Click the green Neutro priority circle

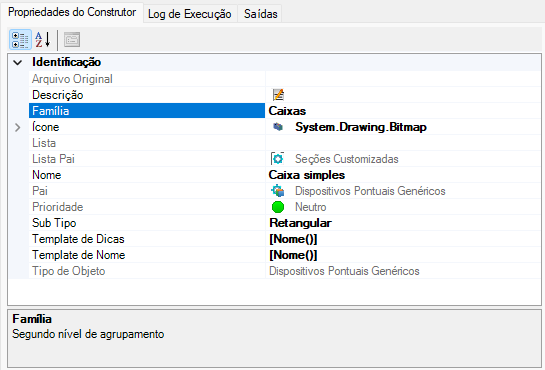[278, 207]
